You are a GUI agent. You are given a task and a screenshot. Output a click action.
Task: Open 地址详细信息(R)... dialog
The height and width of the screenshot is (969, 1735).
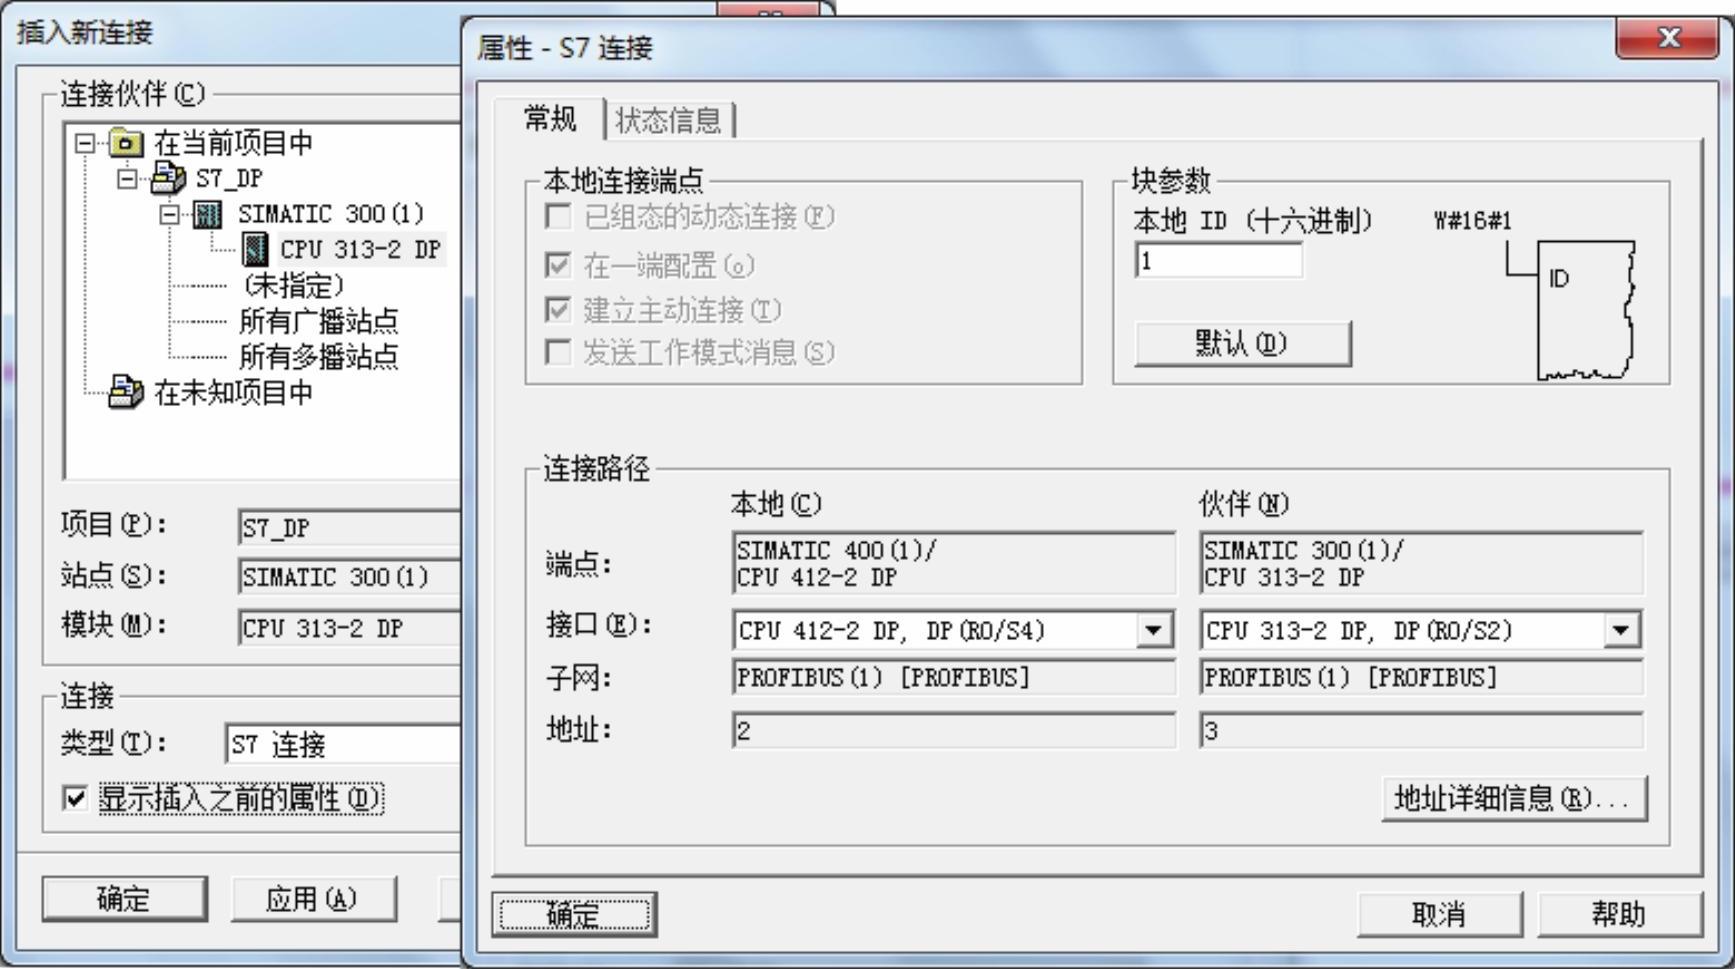point(1513,798)
